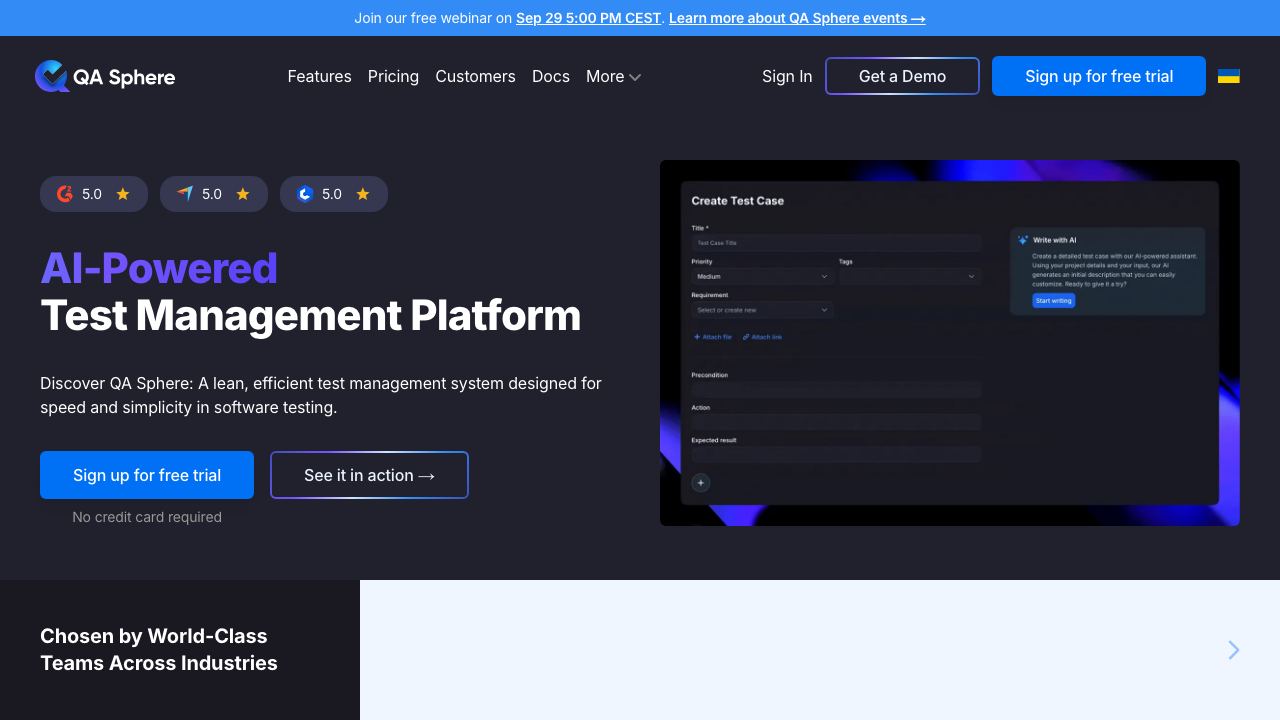Screen dimensions: 1280x720
Task: Open the G2 5.0 rating badge
Action: tap(94, 194)
